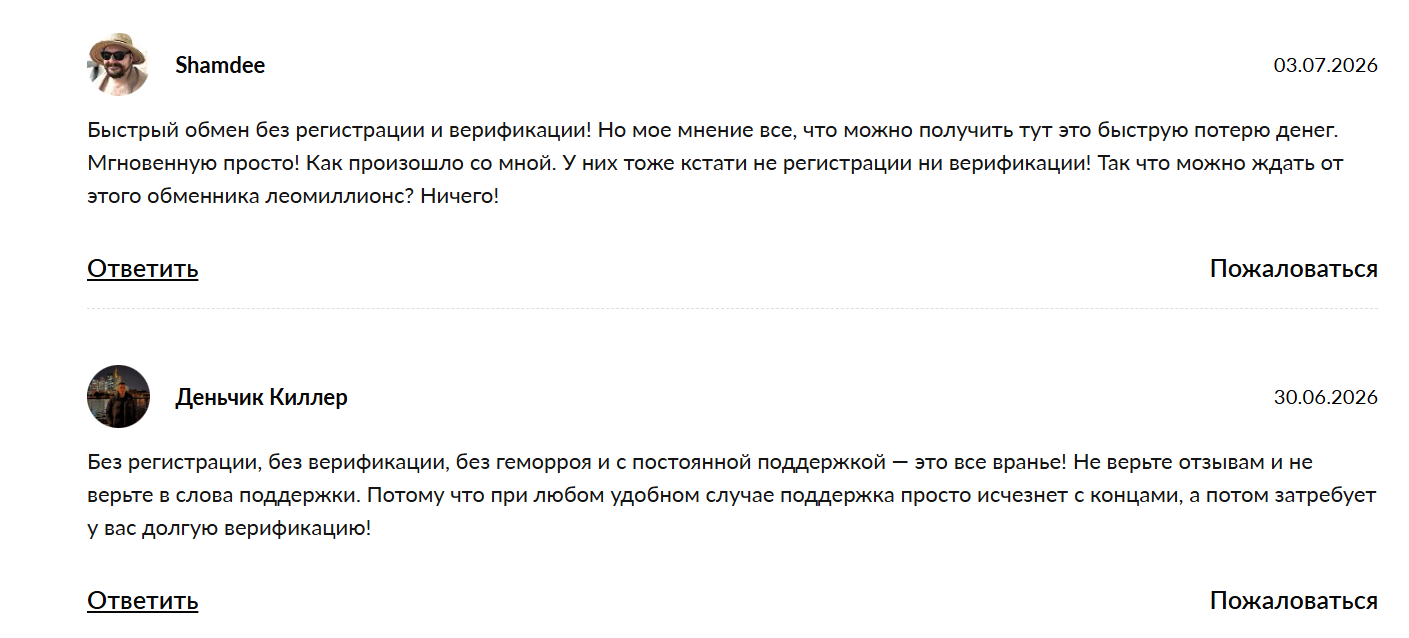Open the Деньчик Киллер username link
The width and height of the screenshot is (1409, 638).
pyautogui.click(x=262, y=397)
